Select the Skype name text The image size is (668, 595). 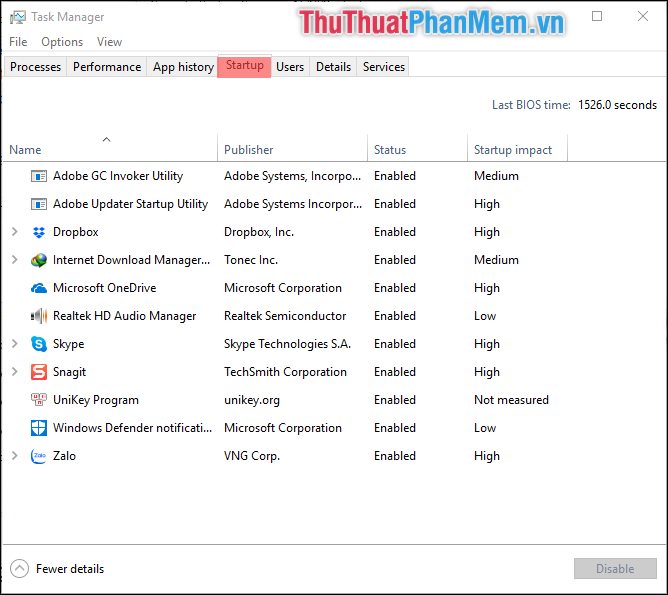69,344
